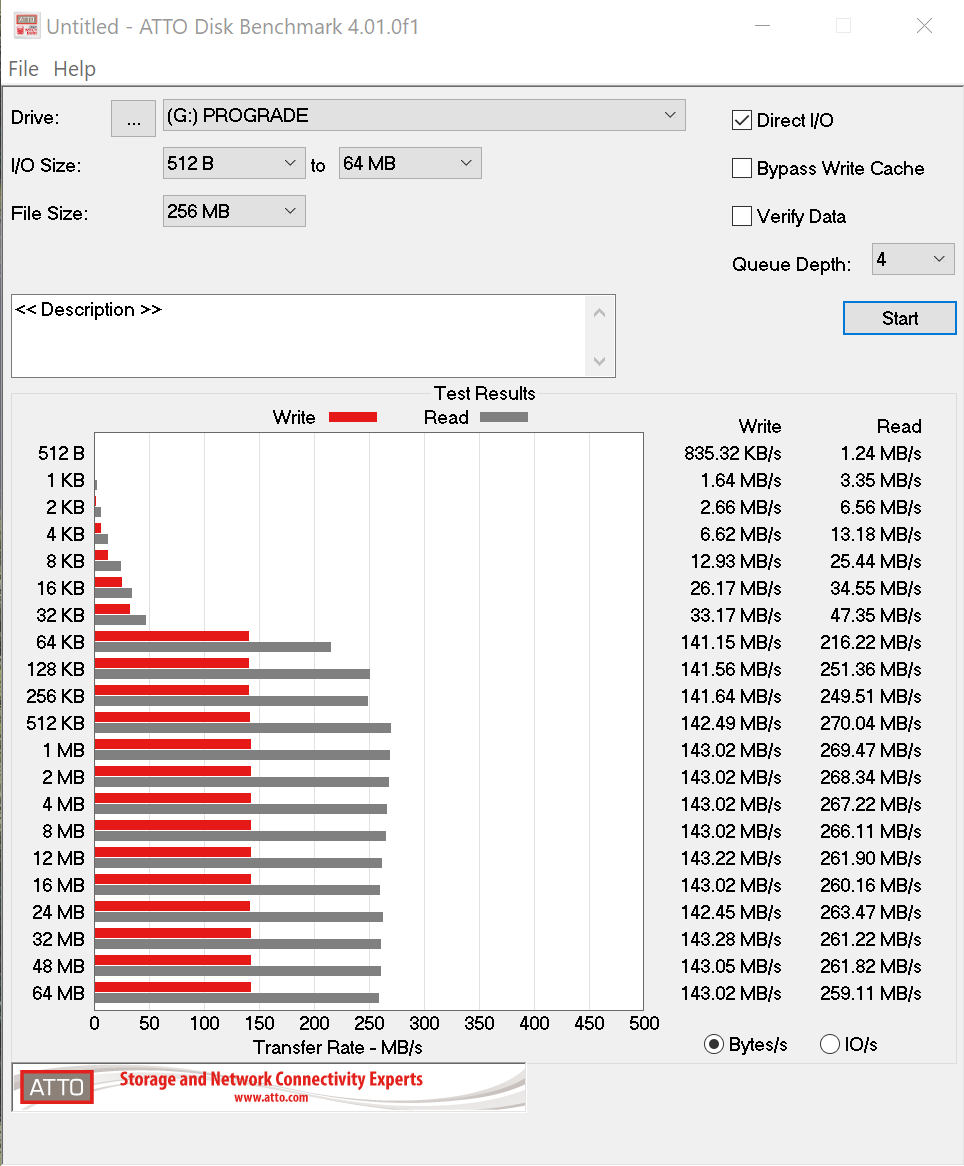Expand the 64 MB maximum I/O size dropdown

410,163
